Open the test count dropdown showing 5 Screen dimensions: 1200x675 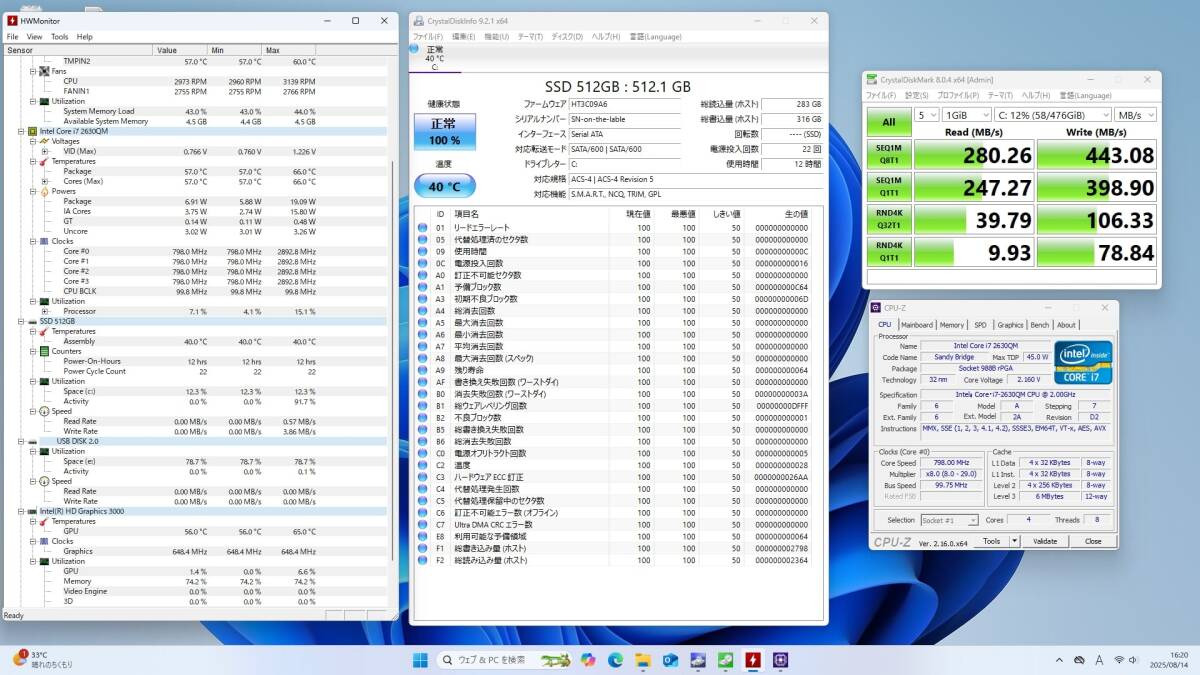[x=927, y=115]
